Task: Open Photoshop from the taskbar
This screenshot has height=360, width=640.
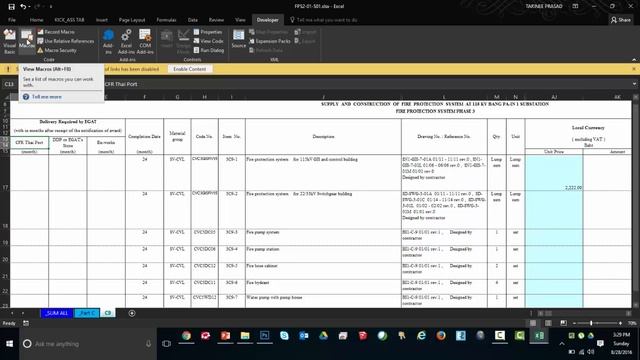Action: [264, 336]
